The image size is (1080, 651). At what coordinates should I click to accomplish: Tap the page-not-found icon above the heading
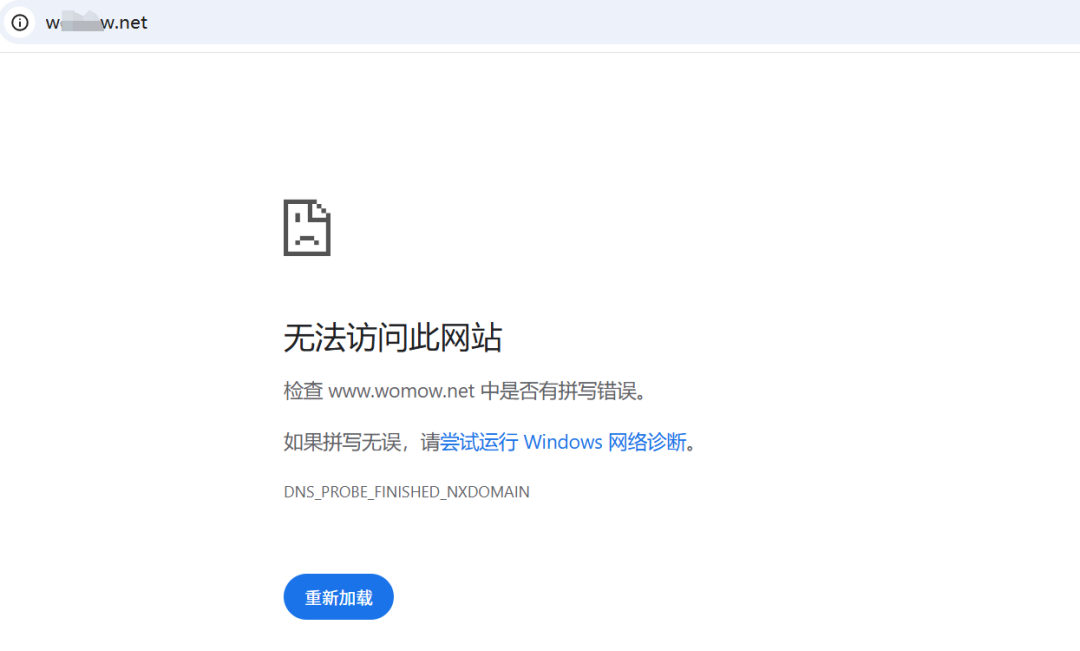click(x=307, y=228)
